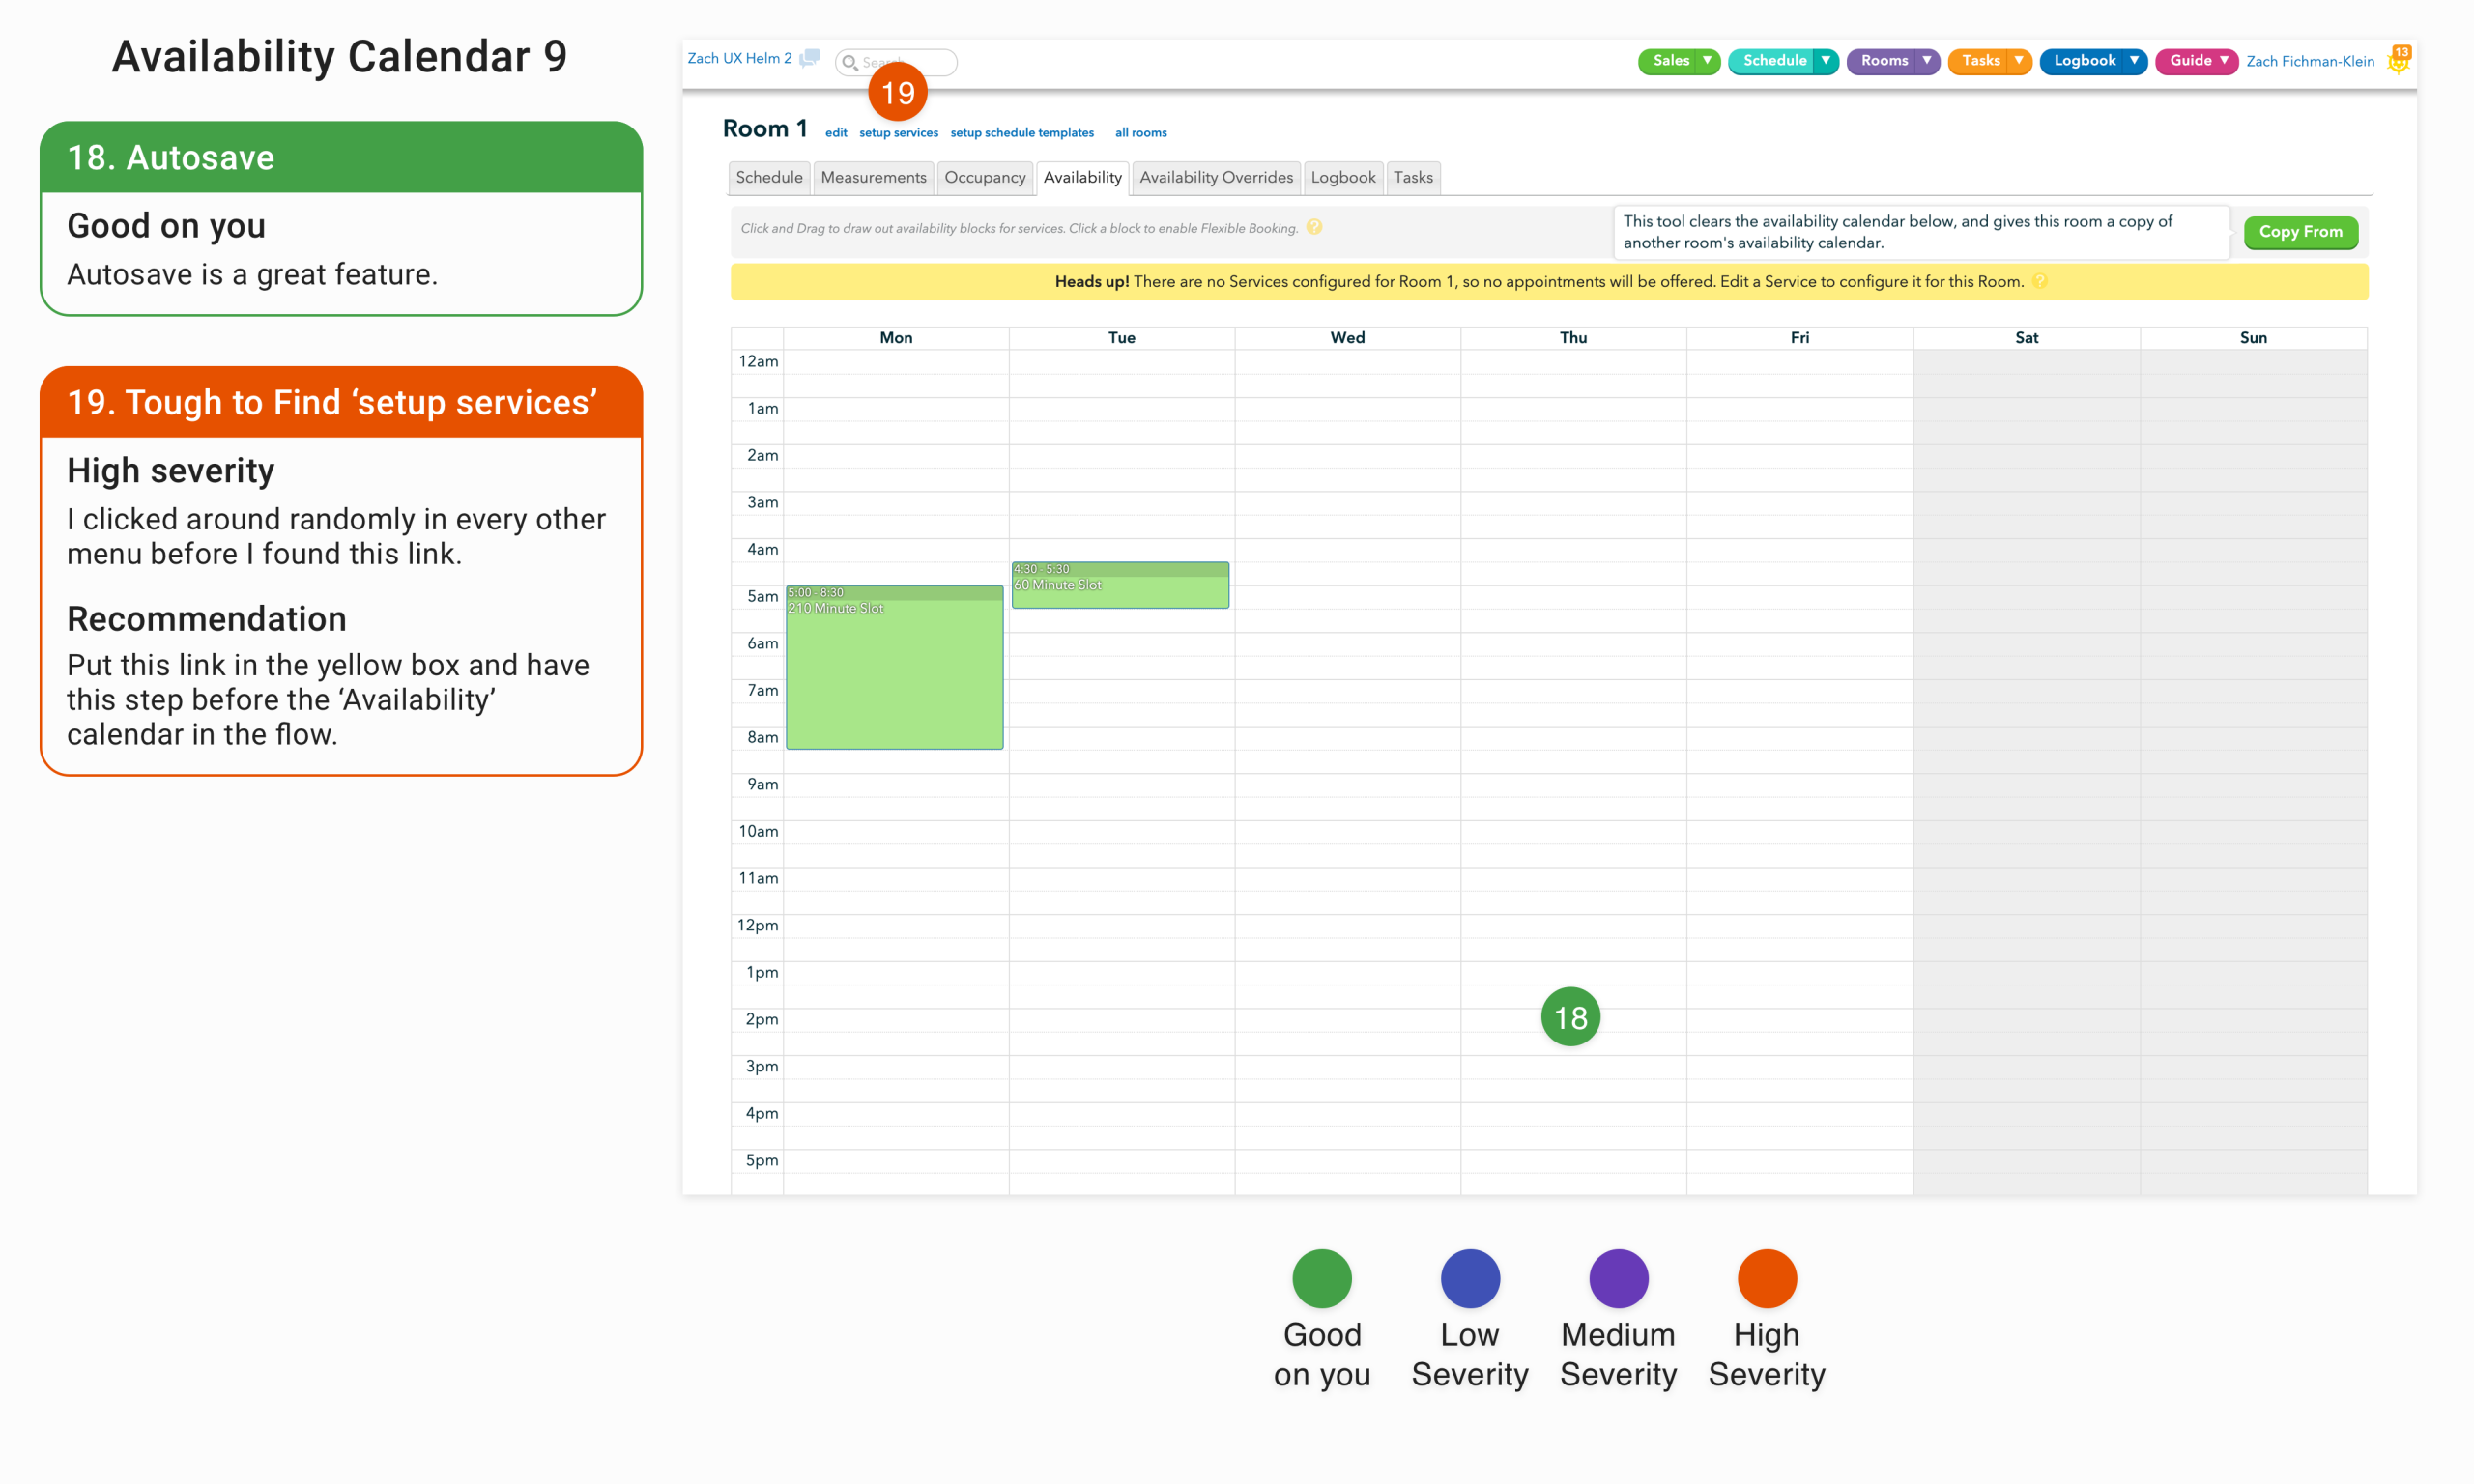Viewport: 2474px width, 1484px height.
Task: Expand the Guide dropdown arrow
Action: [2224, 61]
